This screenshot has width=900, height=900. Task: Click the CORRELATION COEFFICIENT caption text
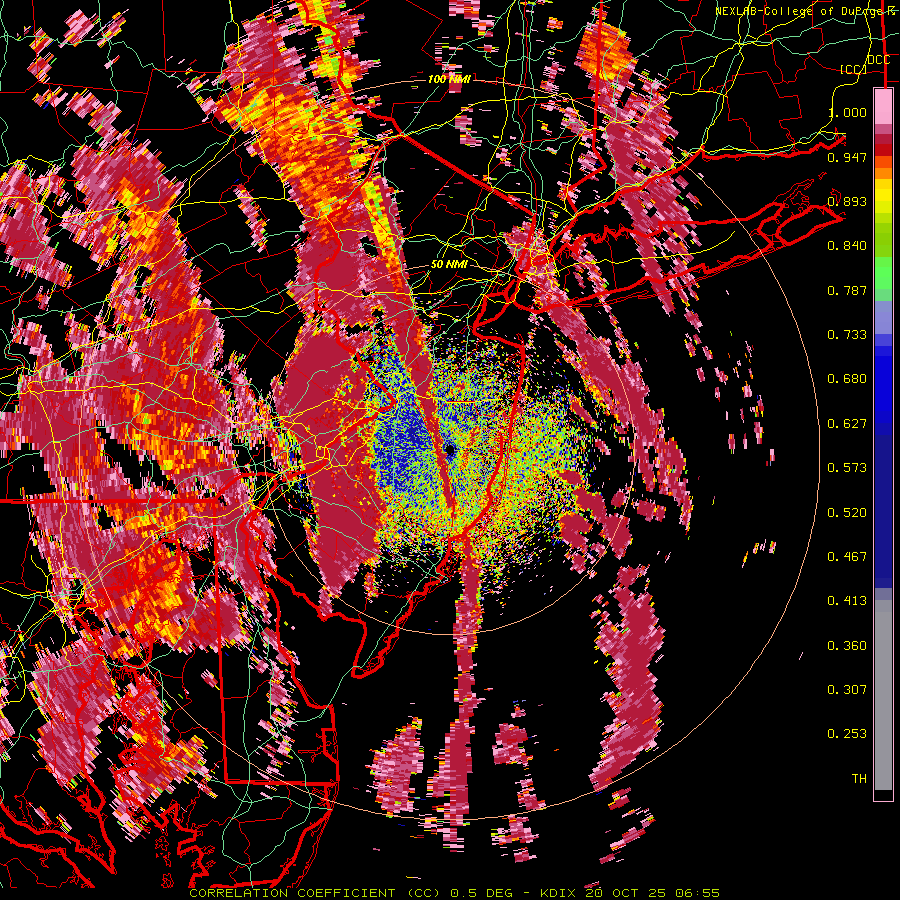pyautogui.click(x=292, y=893)
